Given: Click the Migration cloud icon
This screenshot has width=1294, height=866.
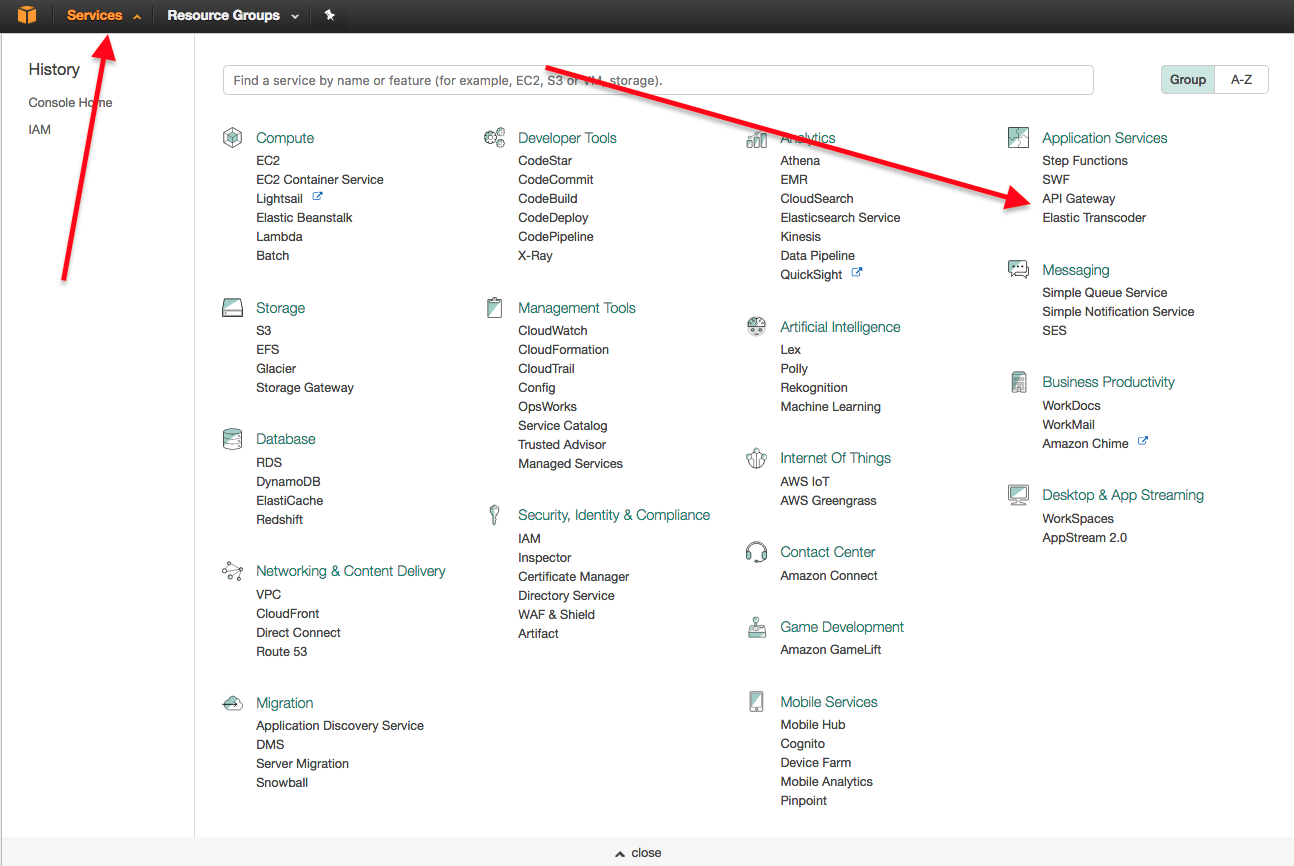Looking at the screenshot, I should pos(232,703).
